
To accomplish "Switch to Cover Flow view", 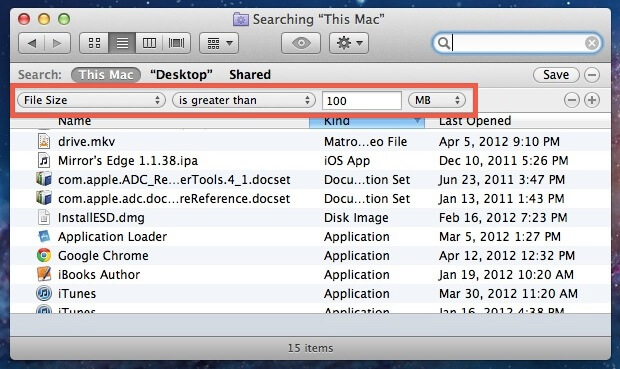I will pos(176,43).
